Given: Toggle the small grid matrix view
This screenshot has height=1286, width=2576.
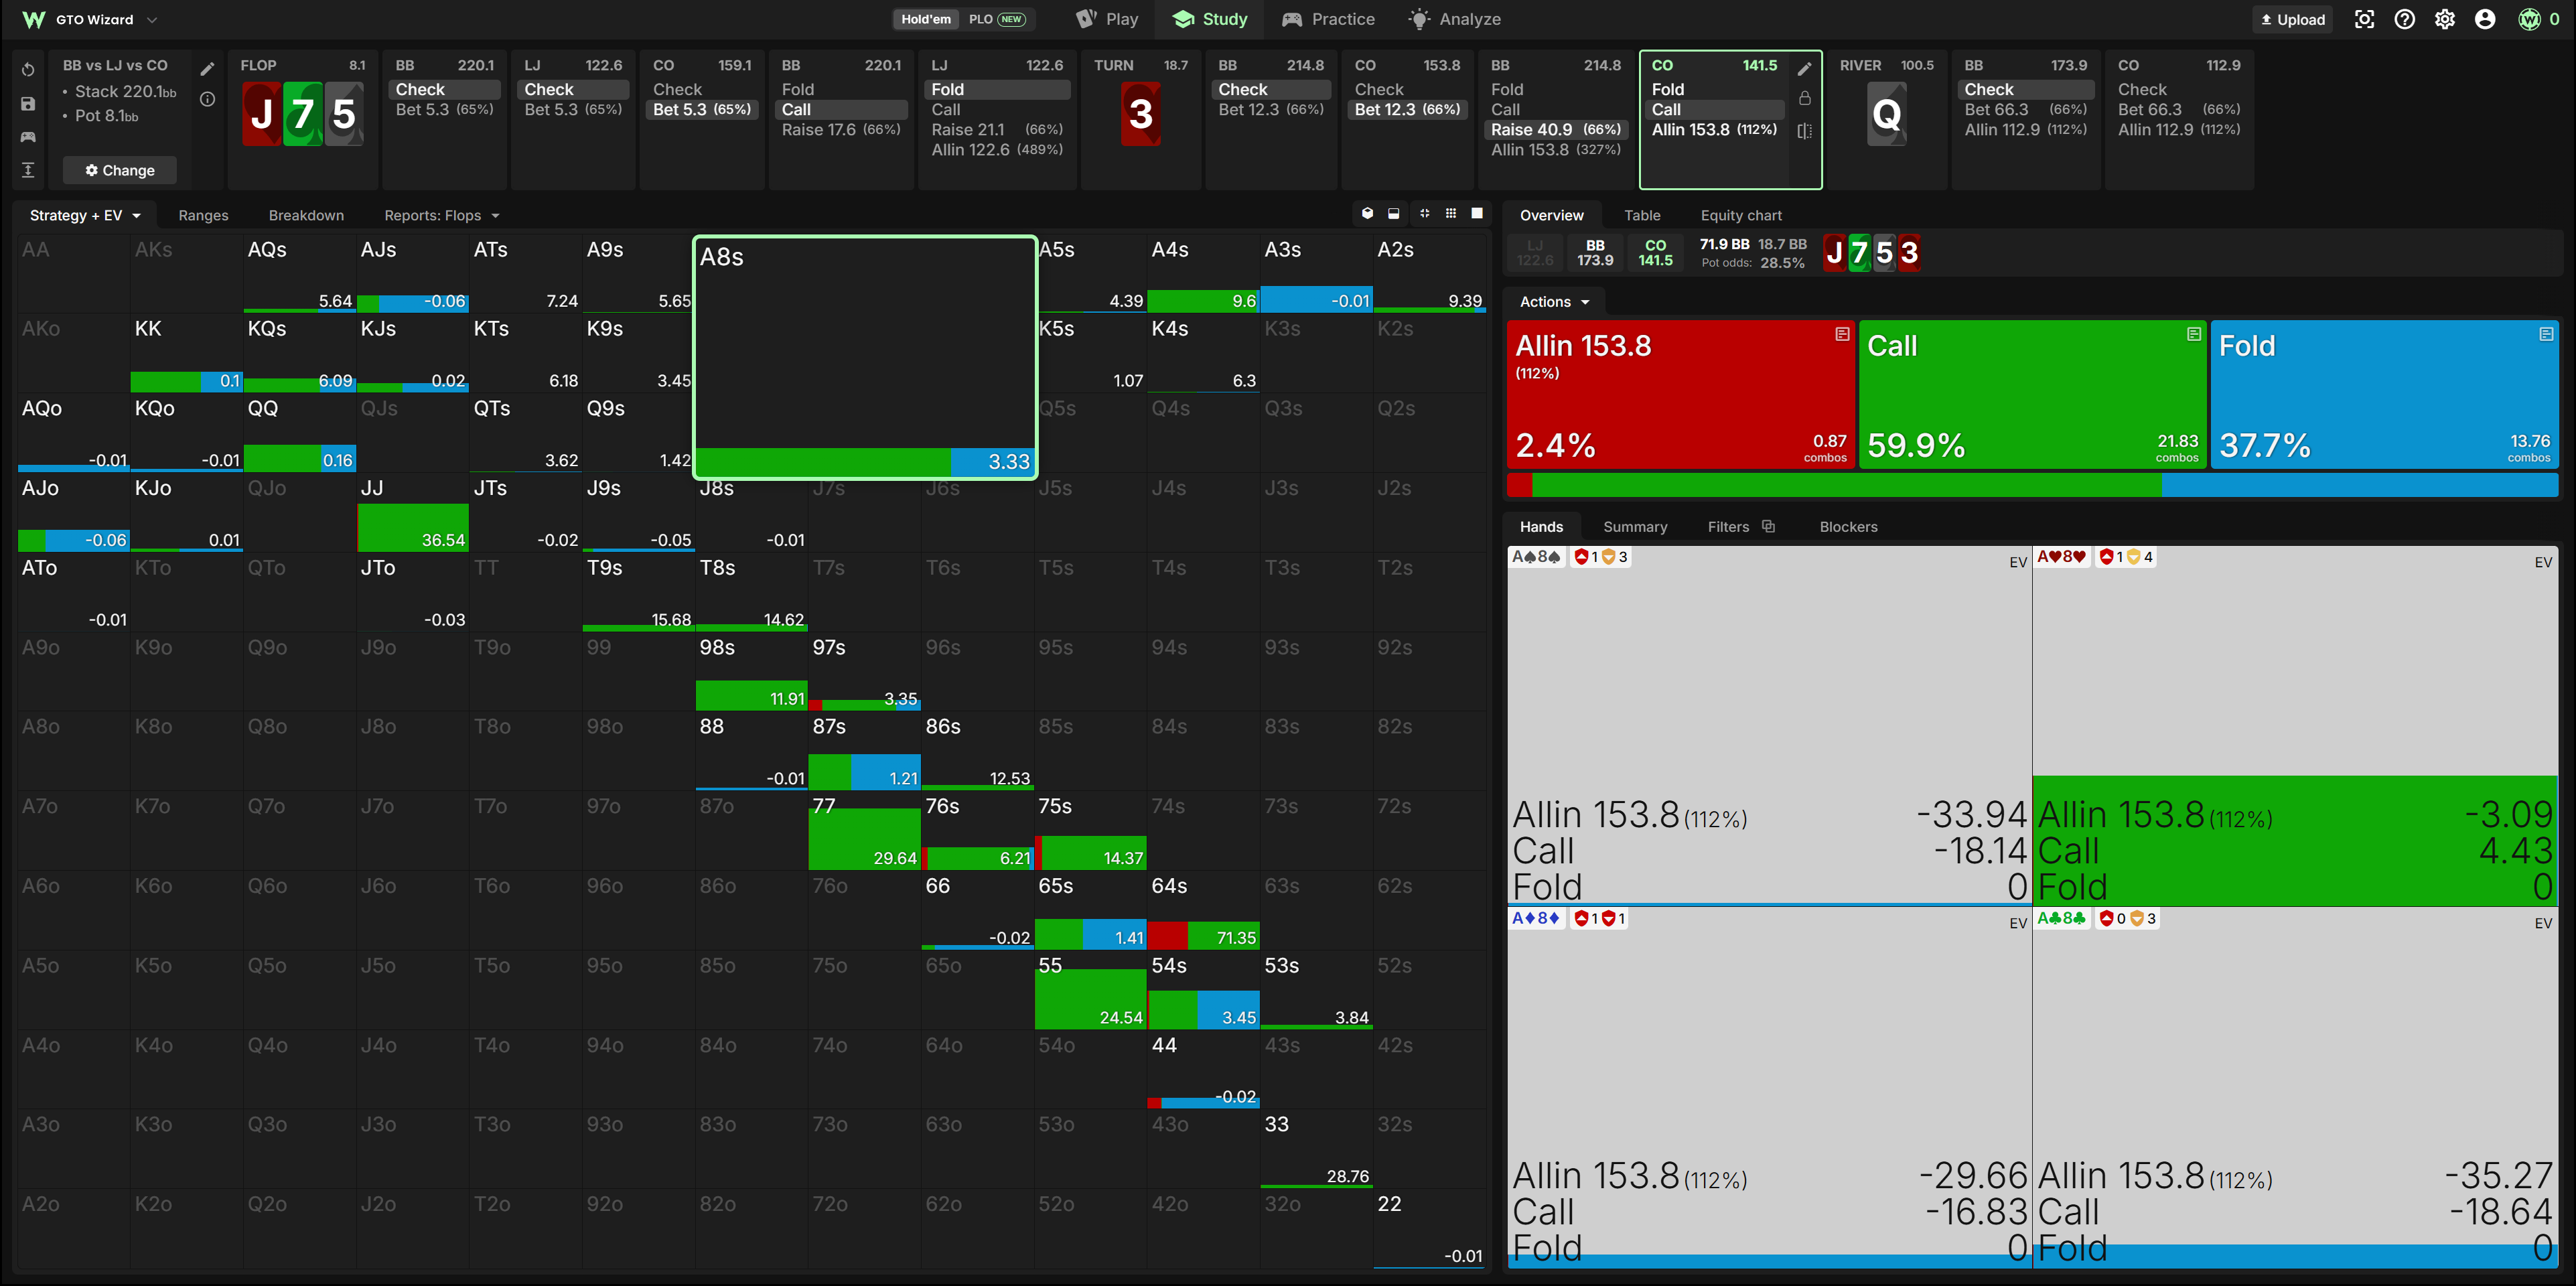Looking at the screenshot, I should click(x=1451, y=213).
